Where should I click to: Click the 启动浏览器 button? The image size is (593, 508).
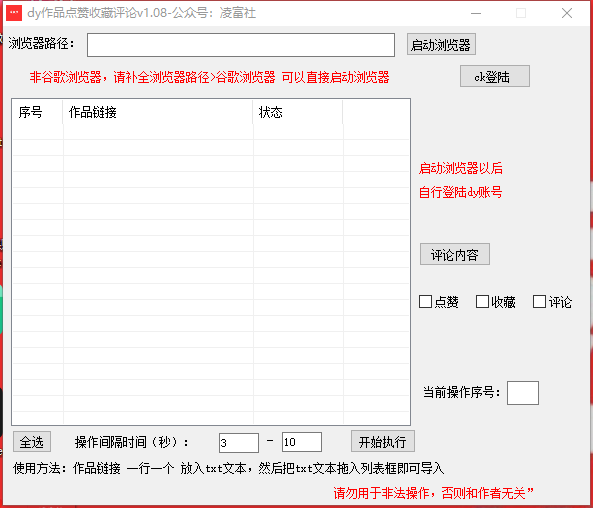pos(441,45)
